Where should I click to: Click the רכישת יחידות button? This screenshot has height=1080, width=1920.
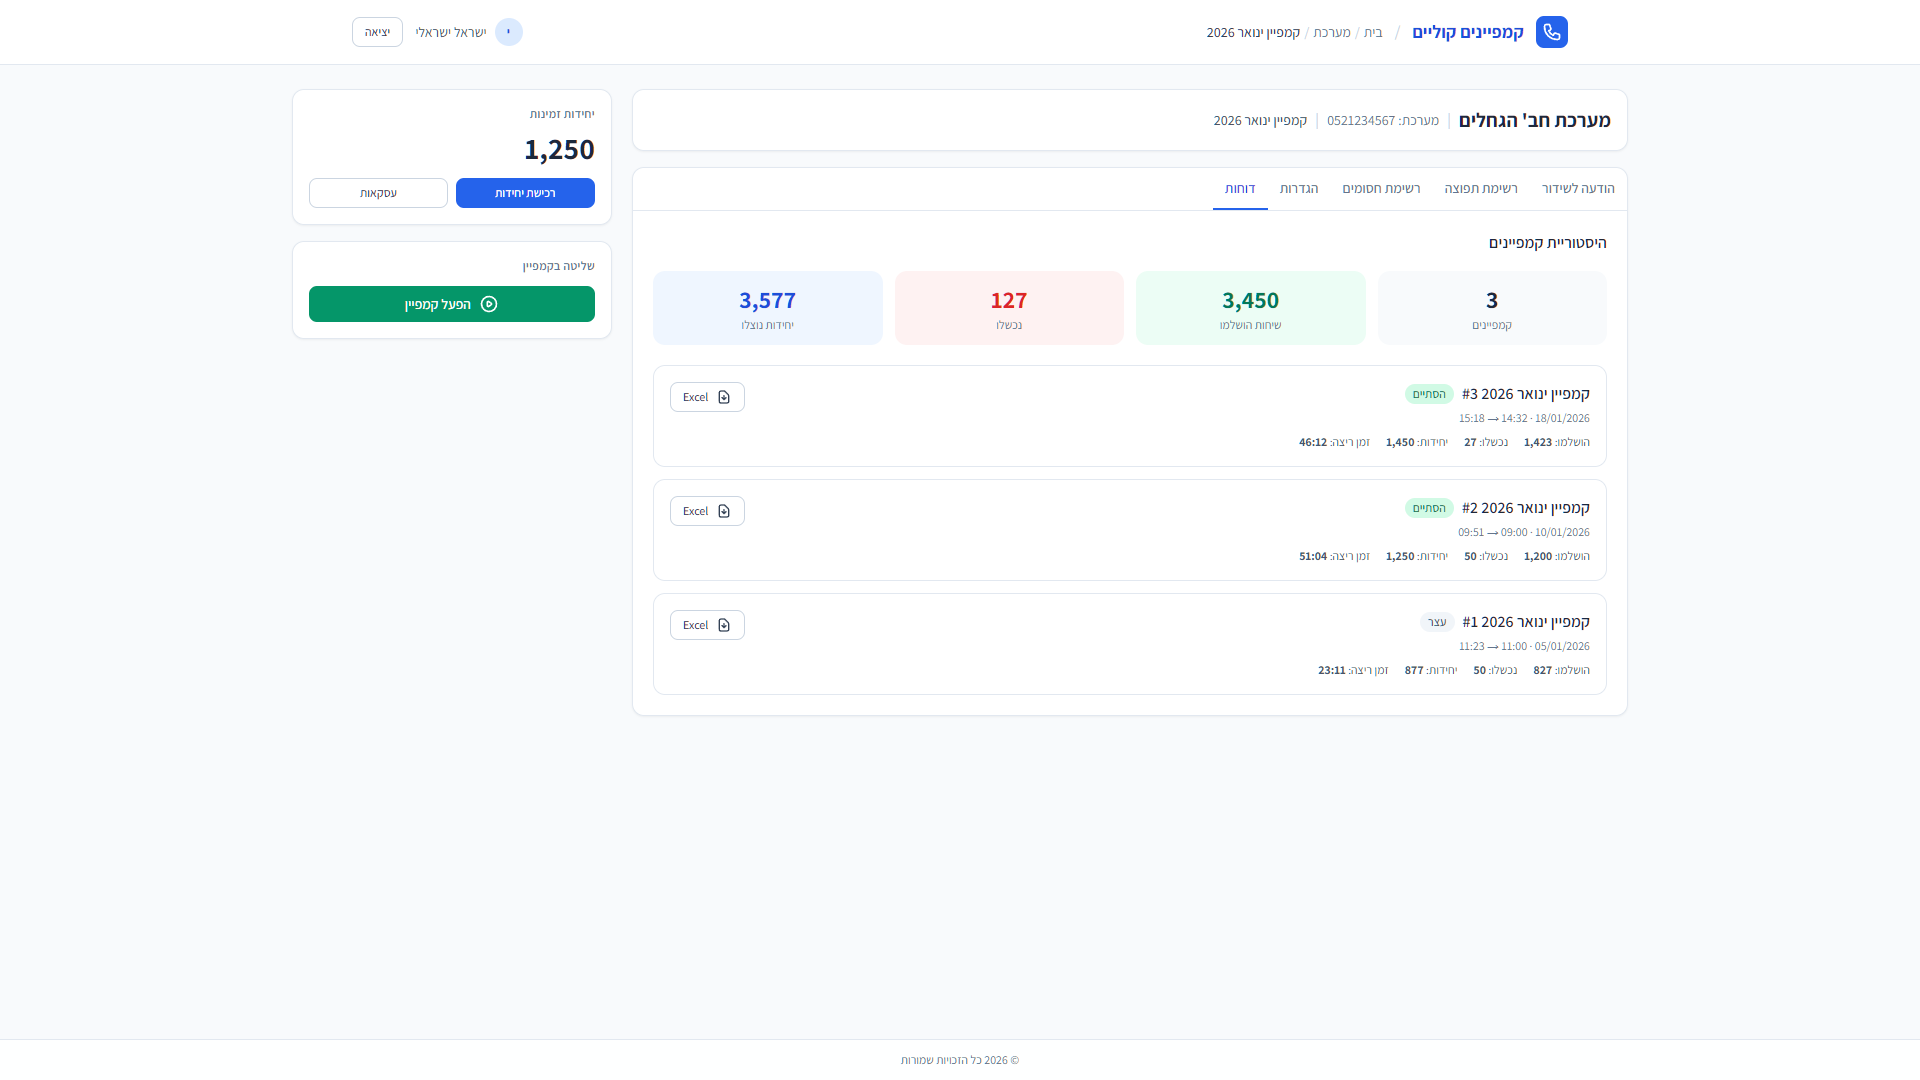coord(525,193)
